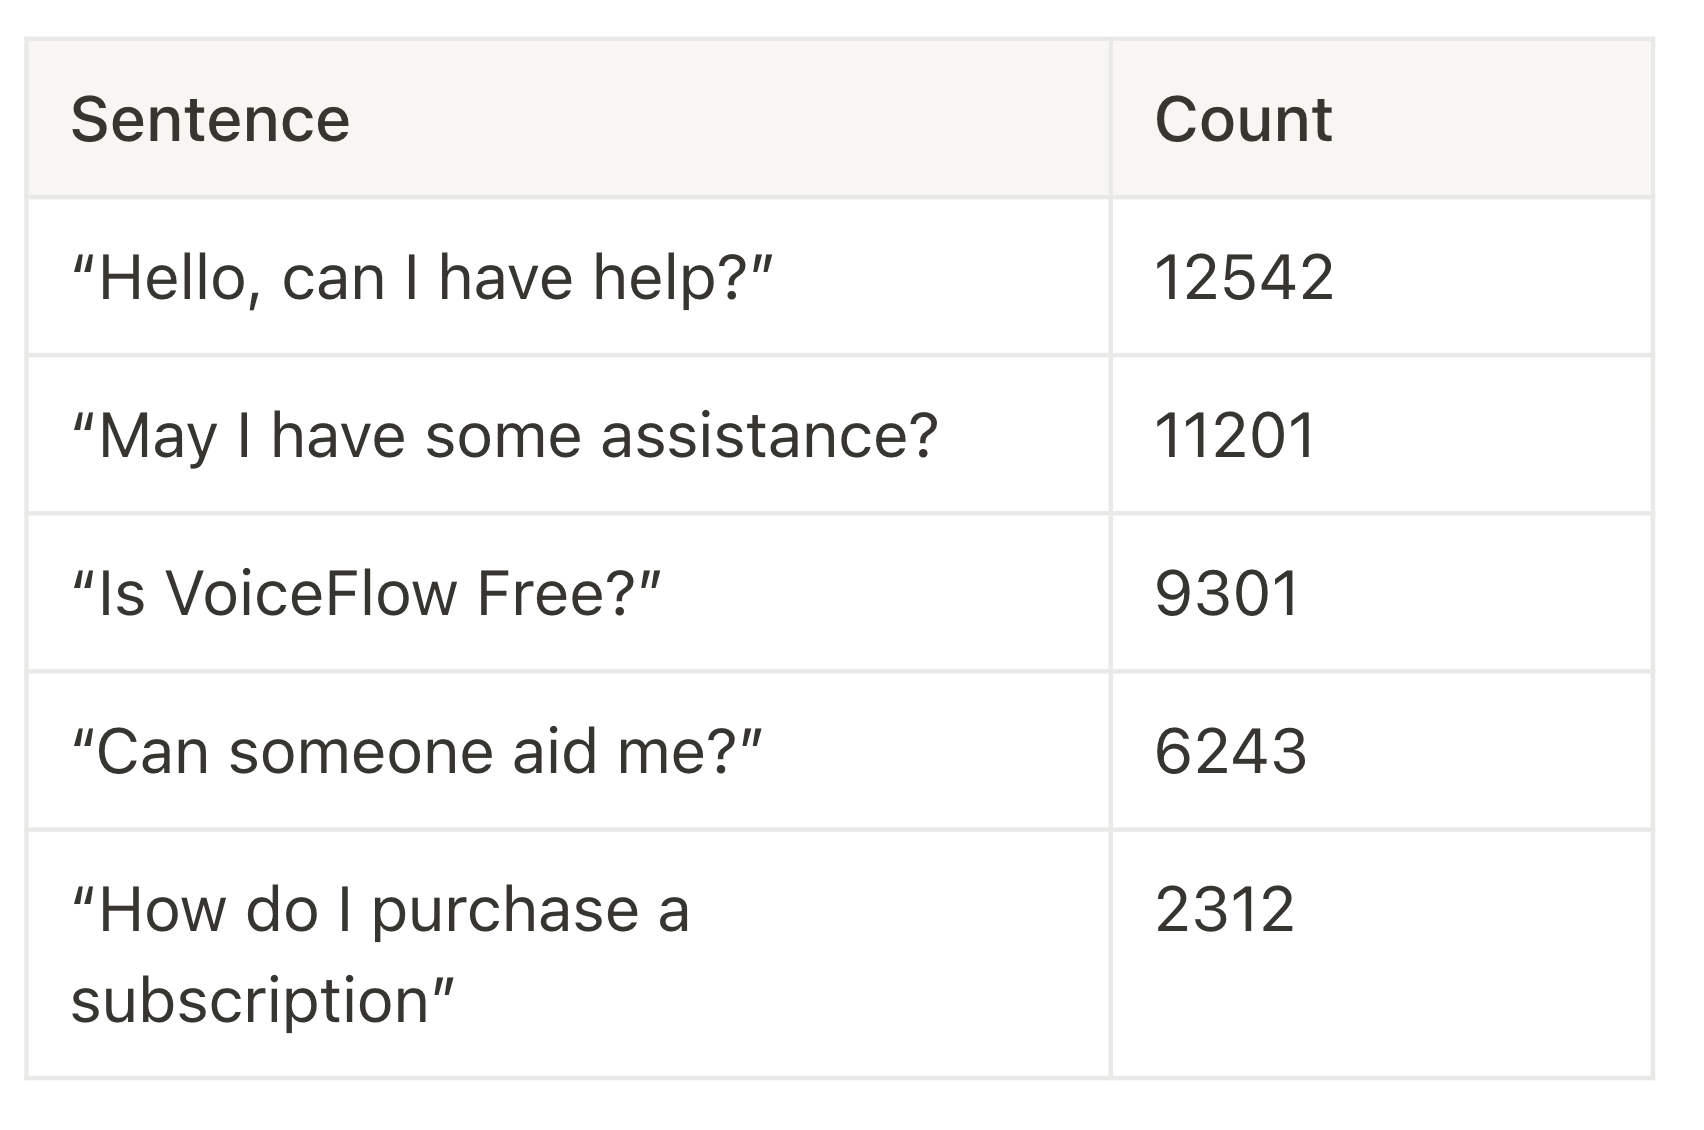Click the word "Hello" in the first row

tap(168, 277)
